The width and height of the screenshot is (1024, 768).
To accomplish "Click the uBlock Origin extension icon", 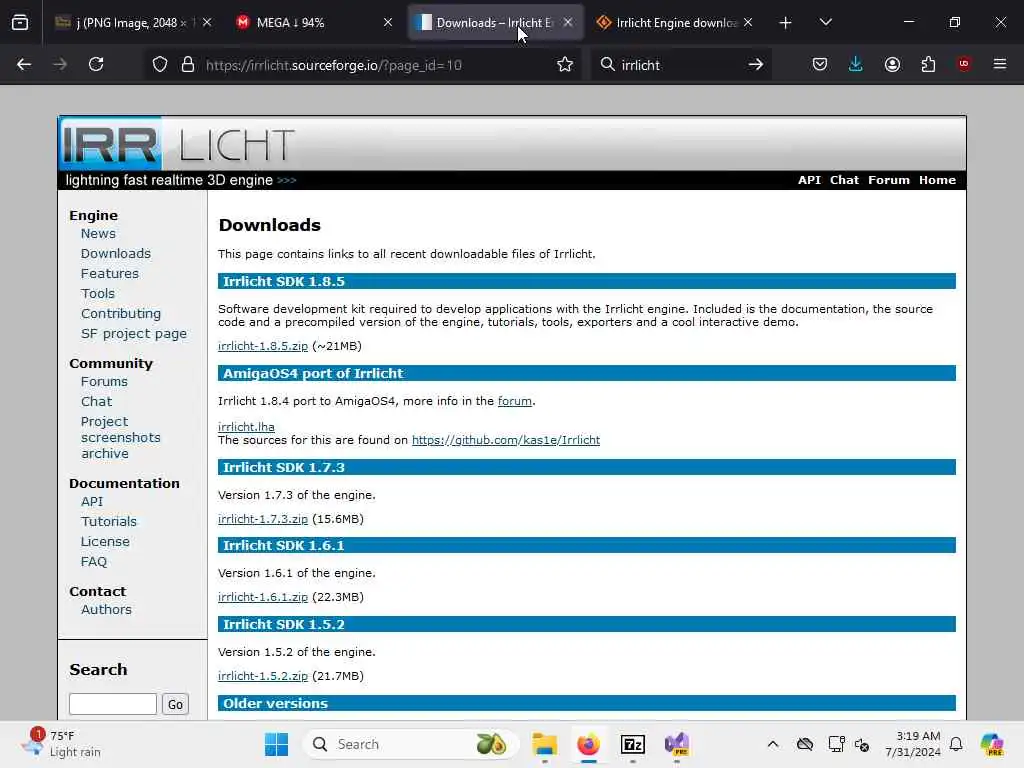I will click(x=964, y=63).
